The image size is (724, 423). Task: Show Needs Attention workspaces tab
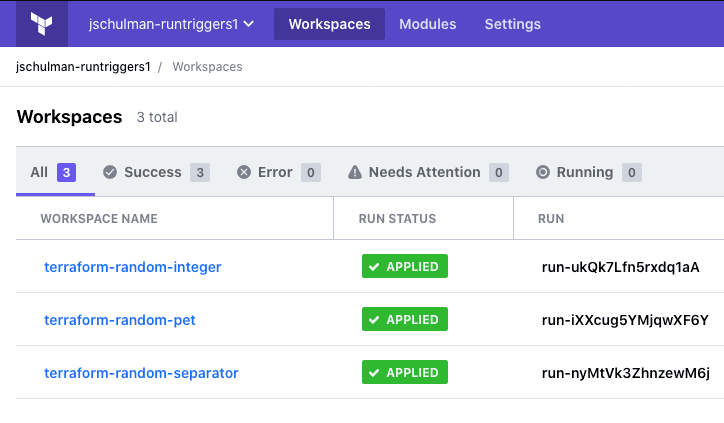(x=427, y=172)
